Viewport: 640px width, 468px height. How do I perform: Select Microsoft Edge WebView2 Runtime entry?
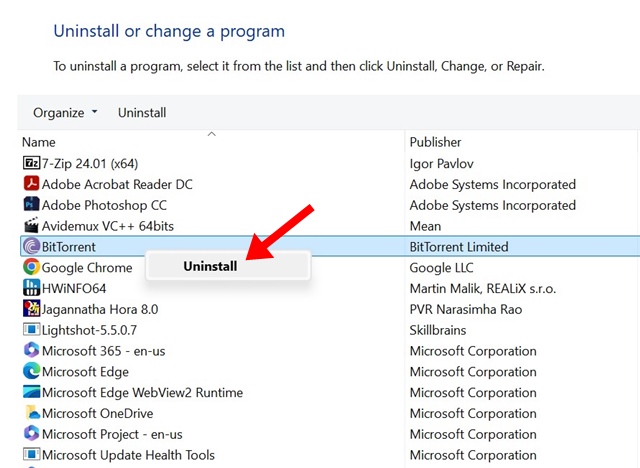click(x=142, y=393)
